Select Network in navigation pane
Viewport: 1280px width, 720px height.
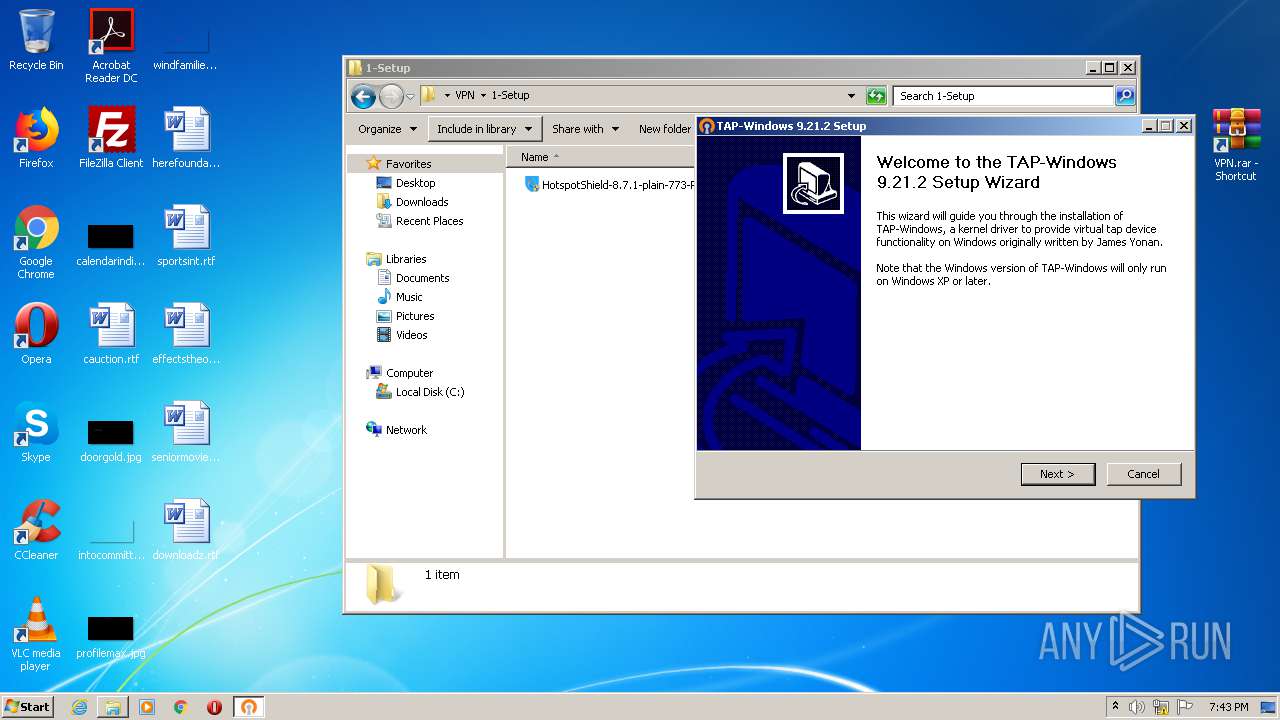pos(406,430)
